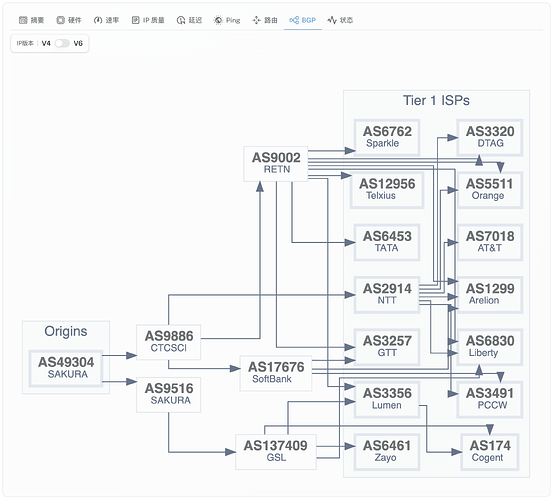
Task: Switch to the 硬件 hardware tab
Action: (x=69, y=20)
